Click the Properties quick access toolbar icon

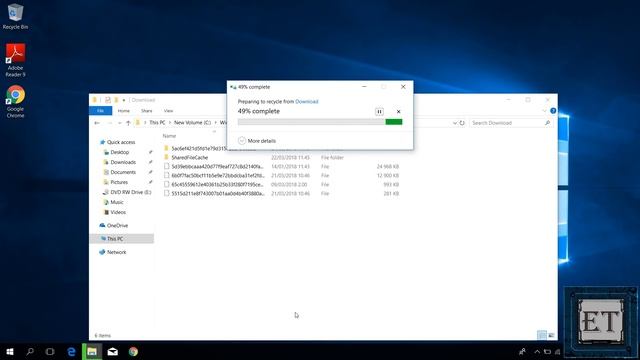tap(108, 100)
